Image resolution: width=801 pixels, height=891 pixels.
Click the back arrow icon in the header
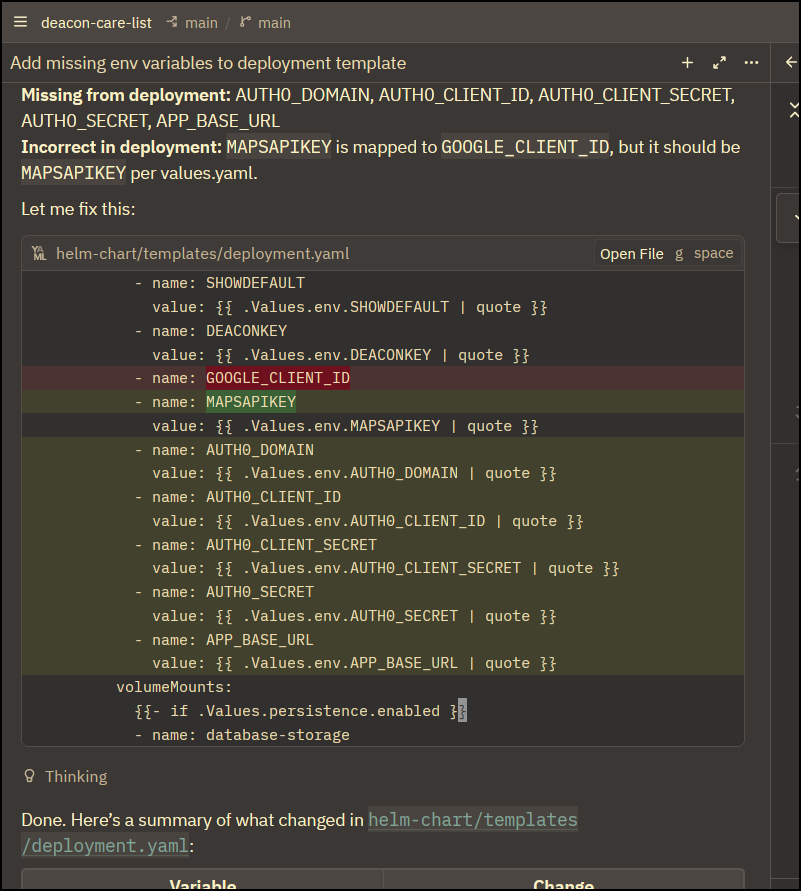point(791,63)
